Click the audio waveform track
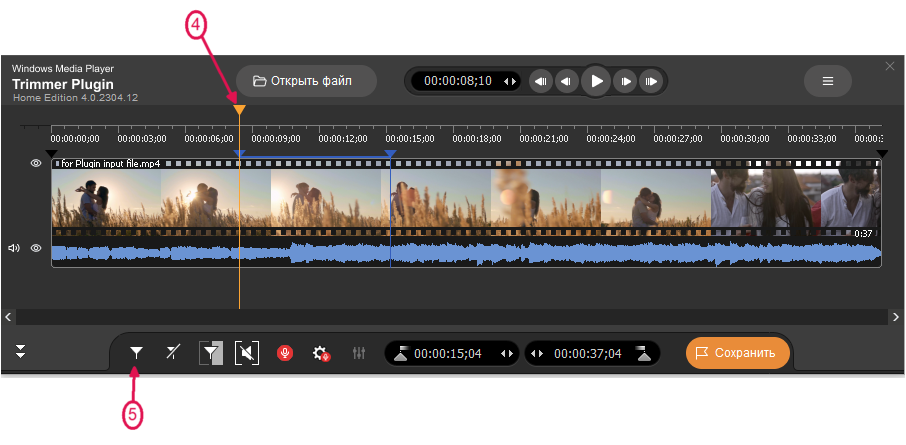The height and width of the screenshot is (445, 906). [x=466, y=254]
